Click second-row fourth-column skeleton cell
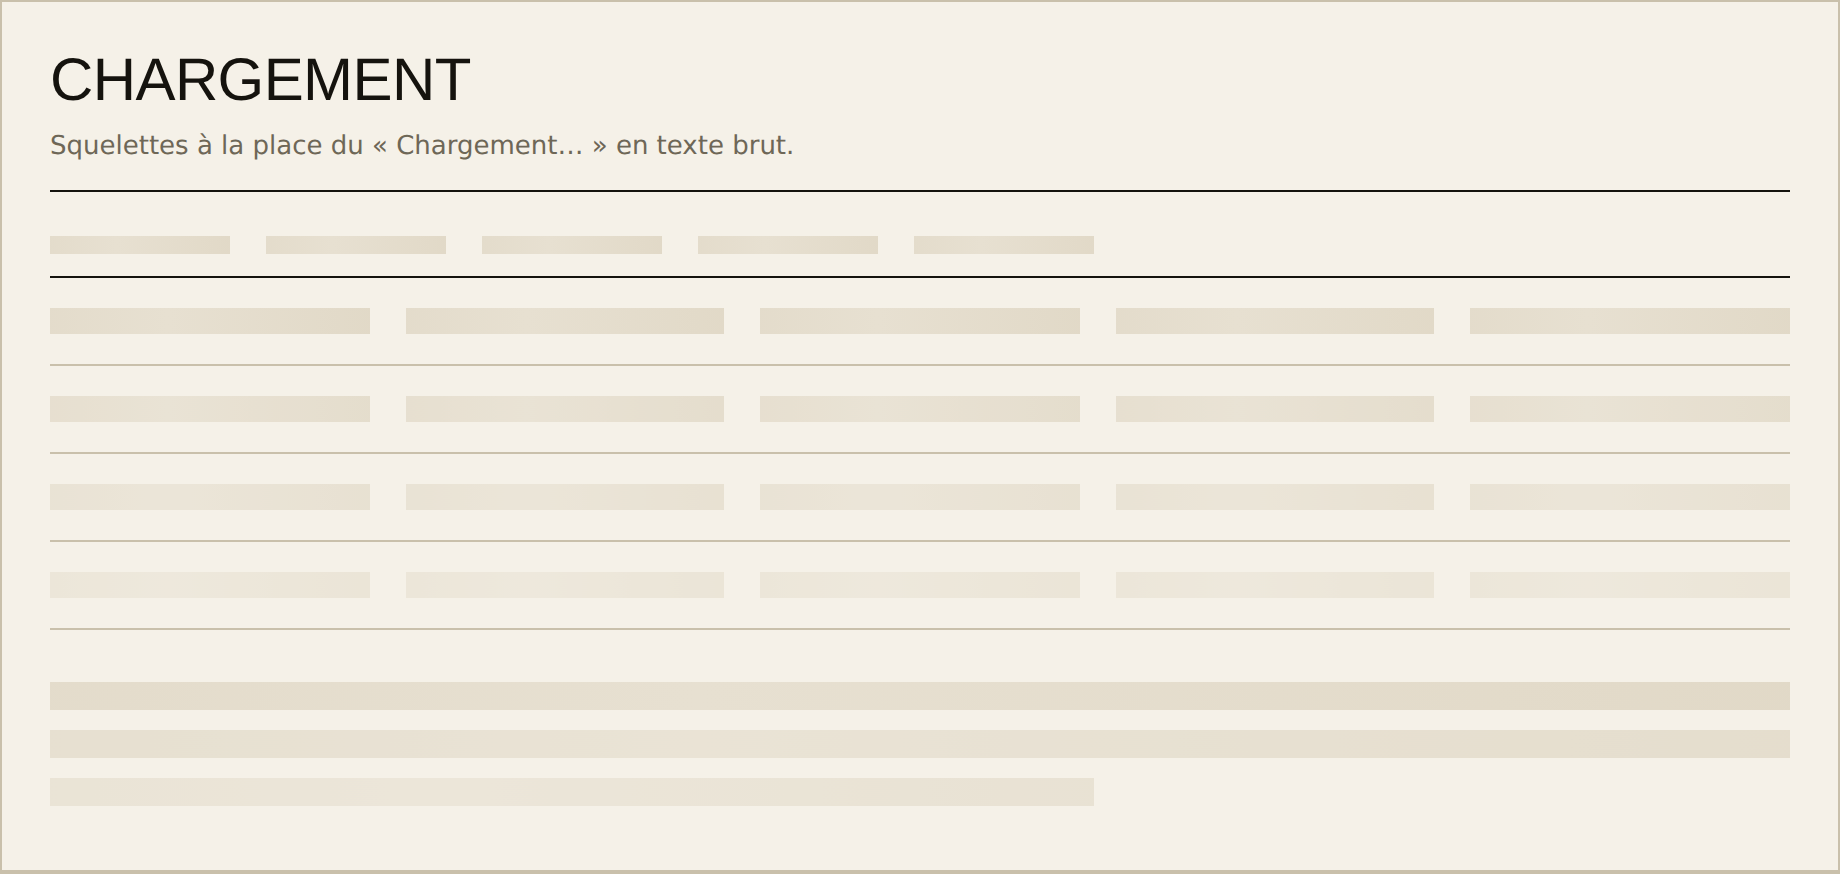 [1275, 409]
